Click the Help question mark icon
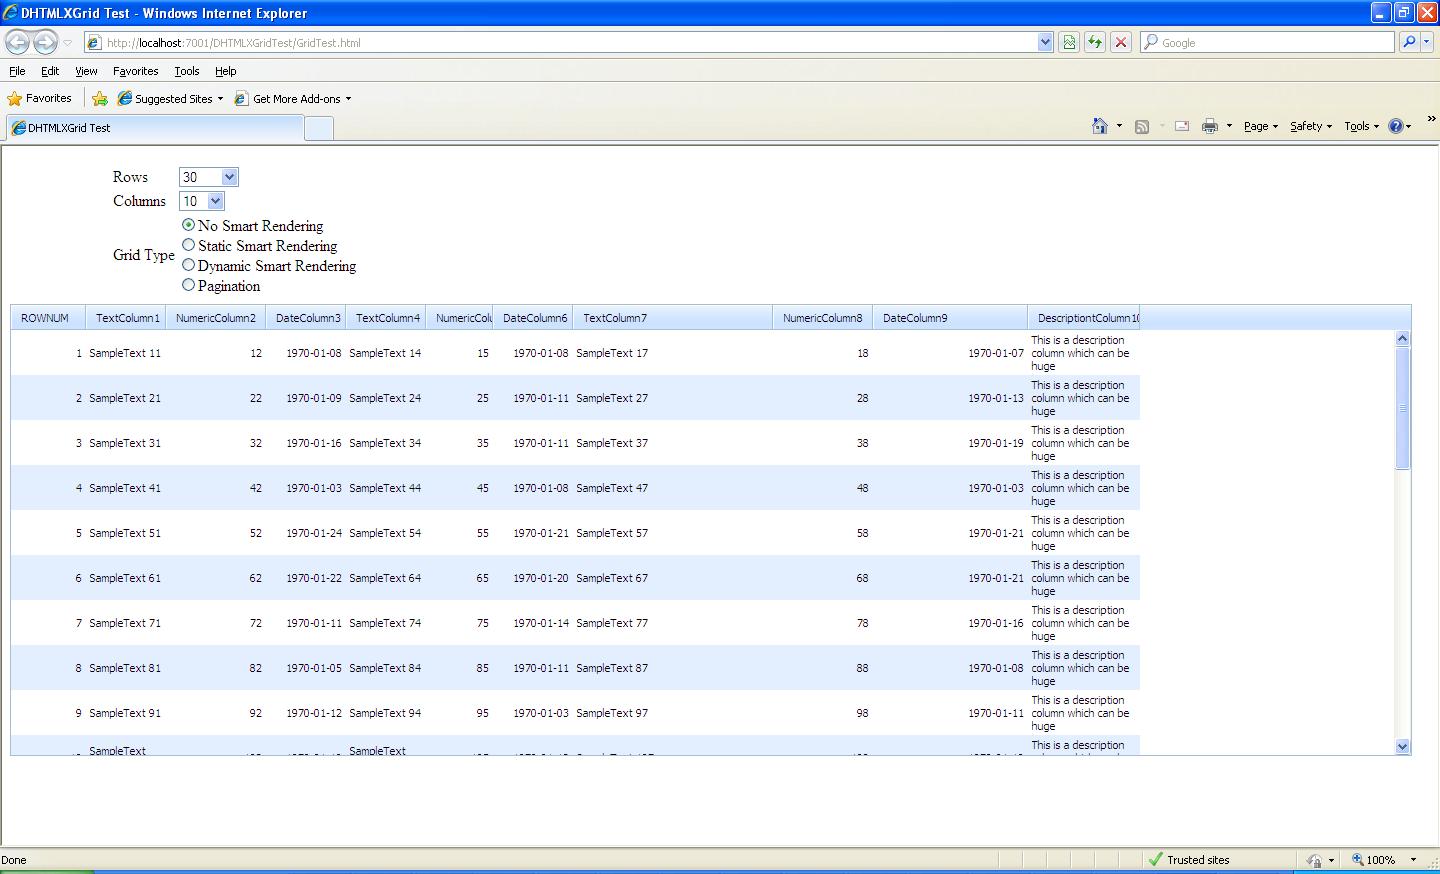Screen dimensions: 1440x874 click(1396, 126)
